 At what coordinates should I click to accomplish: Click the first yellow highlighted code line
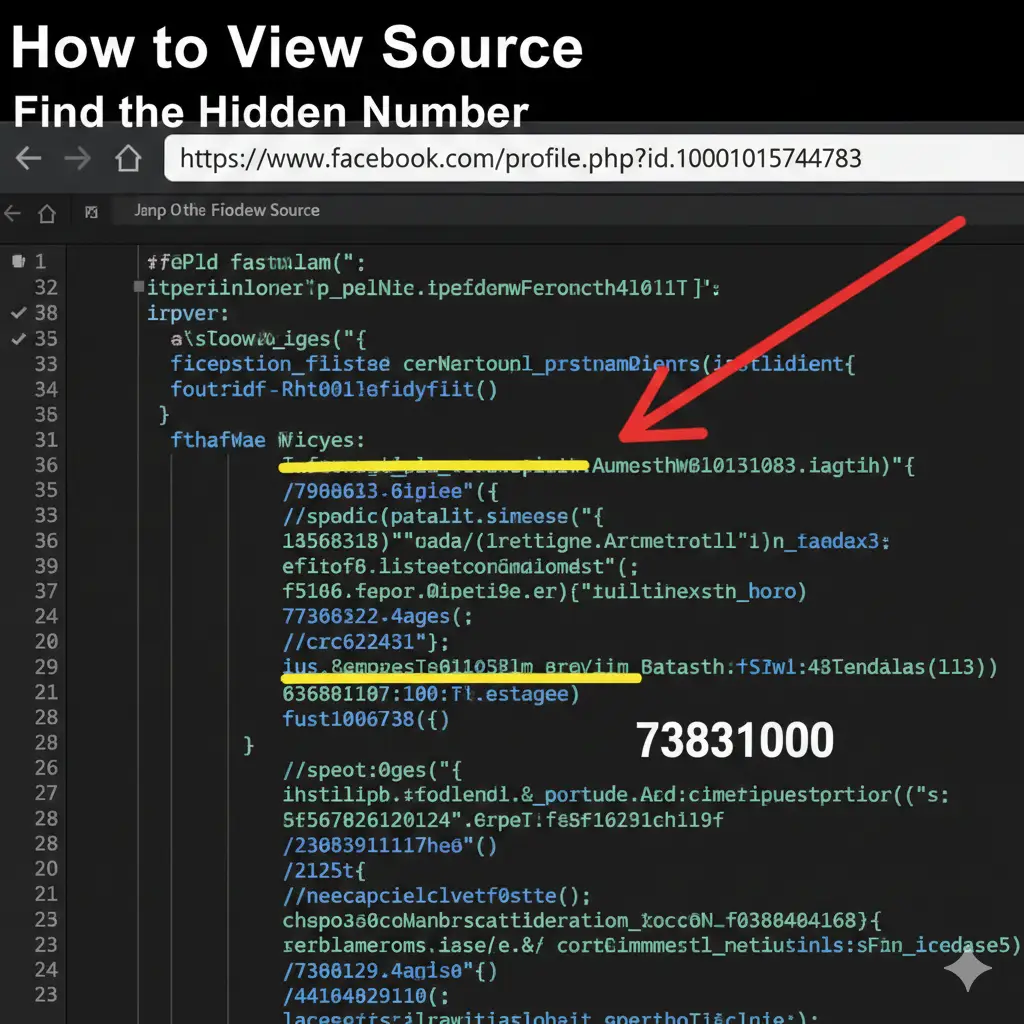tap(432, 464)
